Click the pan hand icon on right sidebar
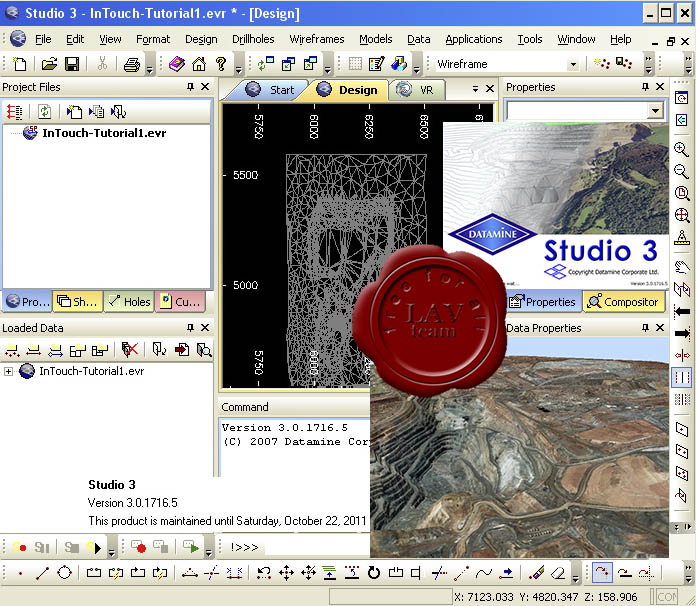Viewport: 696px width, 606px height. click(682, 267)
